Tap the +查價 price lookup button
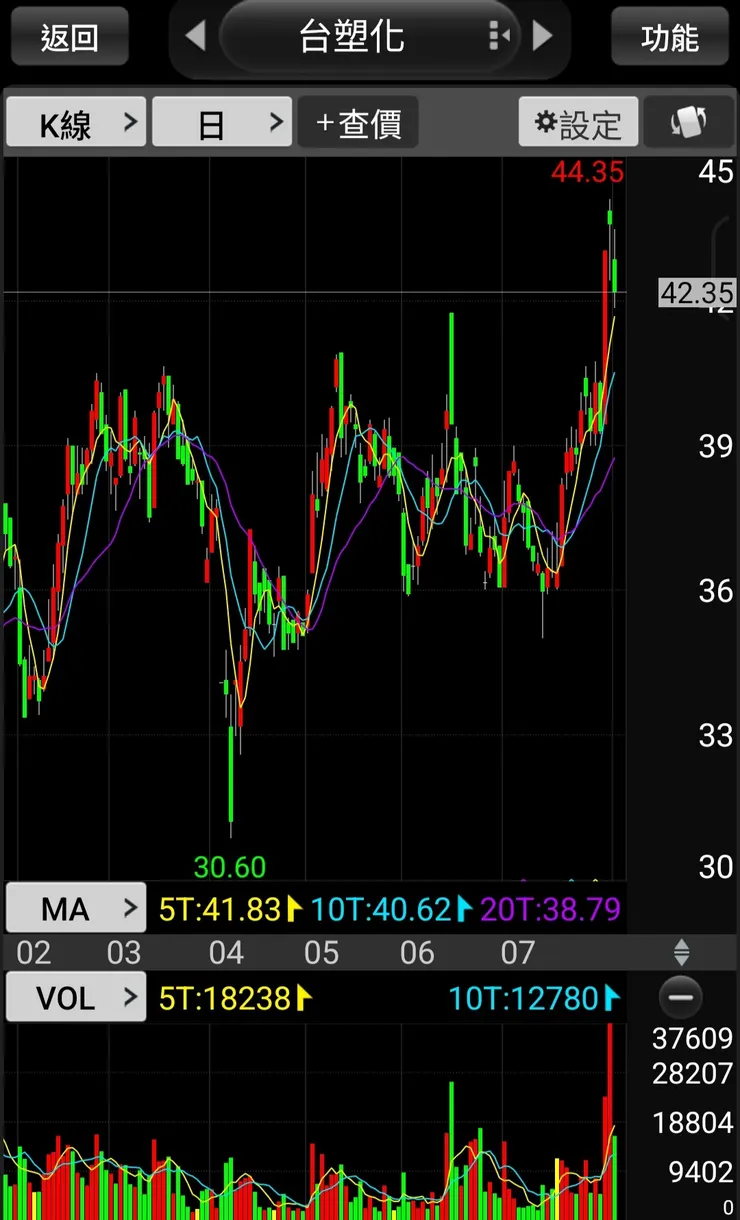The width and height of the screenshot is (740, 1220). pyautogui.click(x=358, y=123)
